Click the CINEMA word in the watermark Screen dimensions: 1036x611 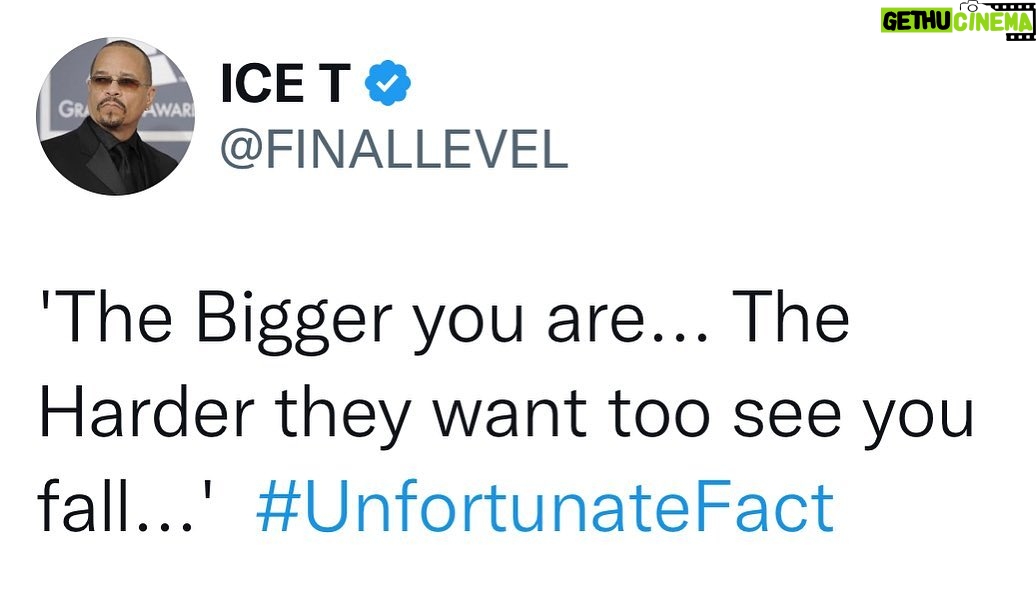click(992, 21)
